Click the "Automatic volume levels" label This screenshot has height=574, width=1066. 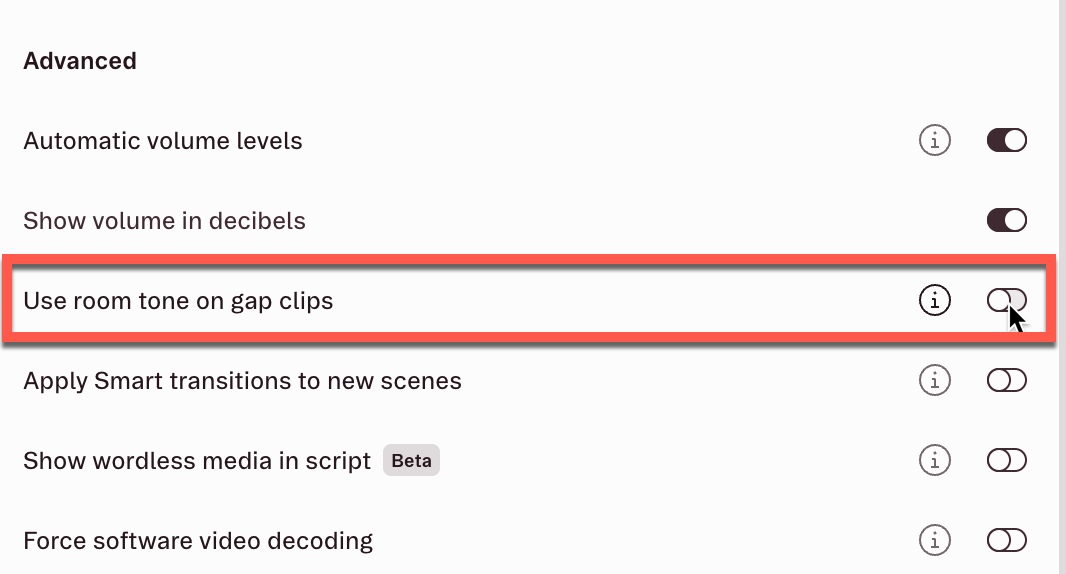point(163,141)
